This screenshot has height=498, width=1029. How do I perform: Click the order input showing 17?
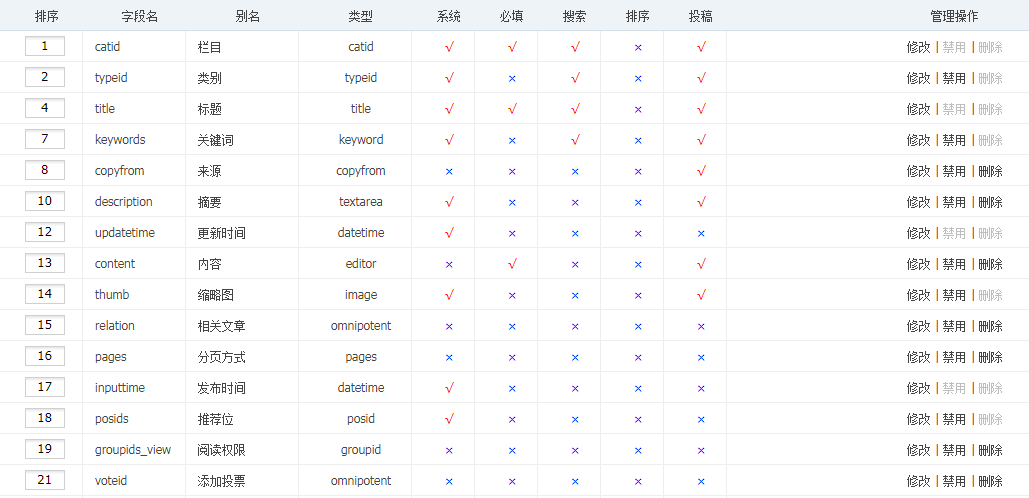45,387
